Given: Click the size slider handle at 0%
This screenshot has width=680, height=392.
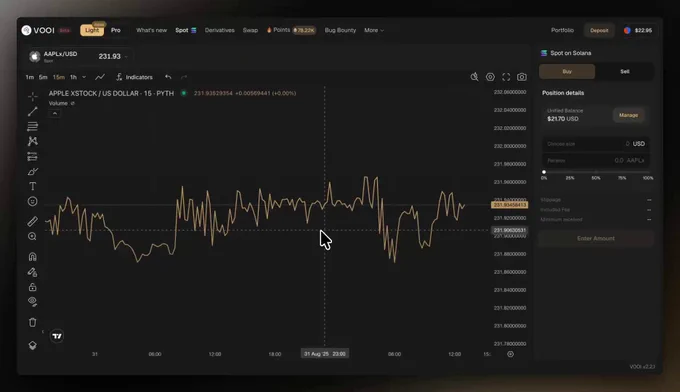Looking at the screenshot, I should [x=544, y=172].
